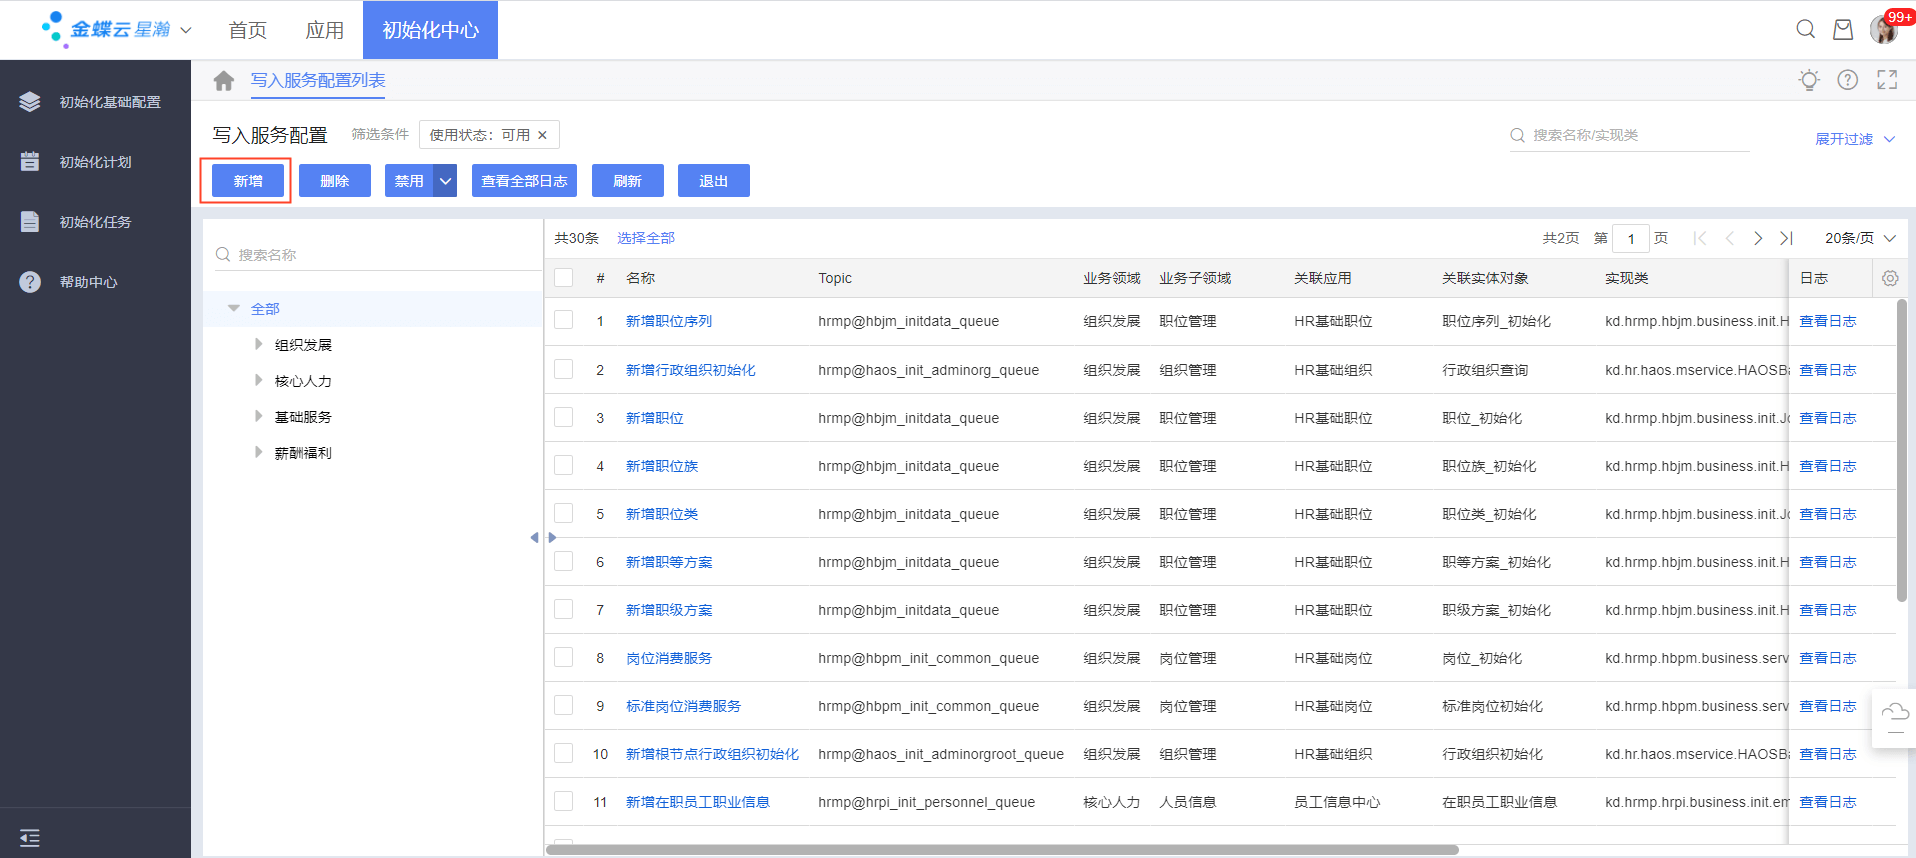Viewport: 1916px width, 858px height.
Task: Tick checkbox for row 1 新增职位序列
Action: pos(564,320)
